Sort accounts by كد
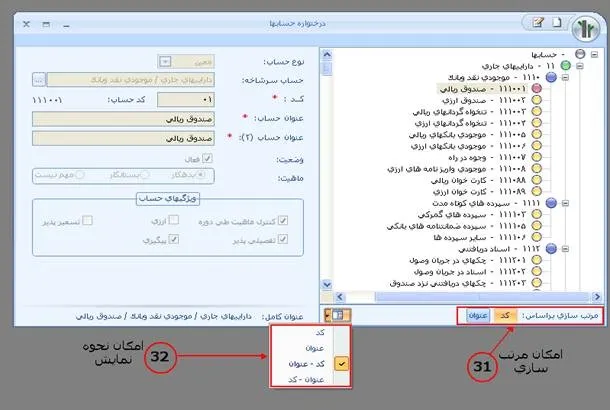The image size is (610, 410). pos(505,315)
